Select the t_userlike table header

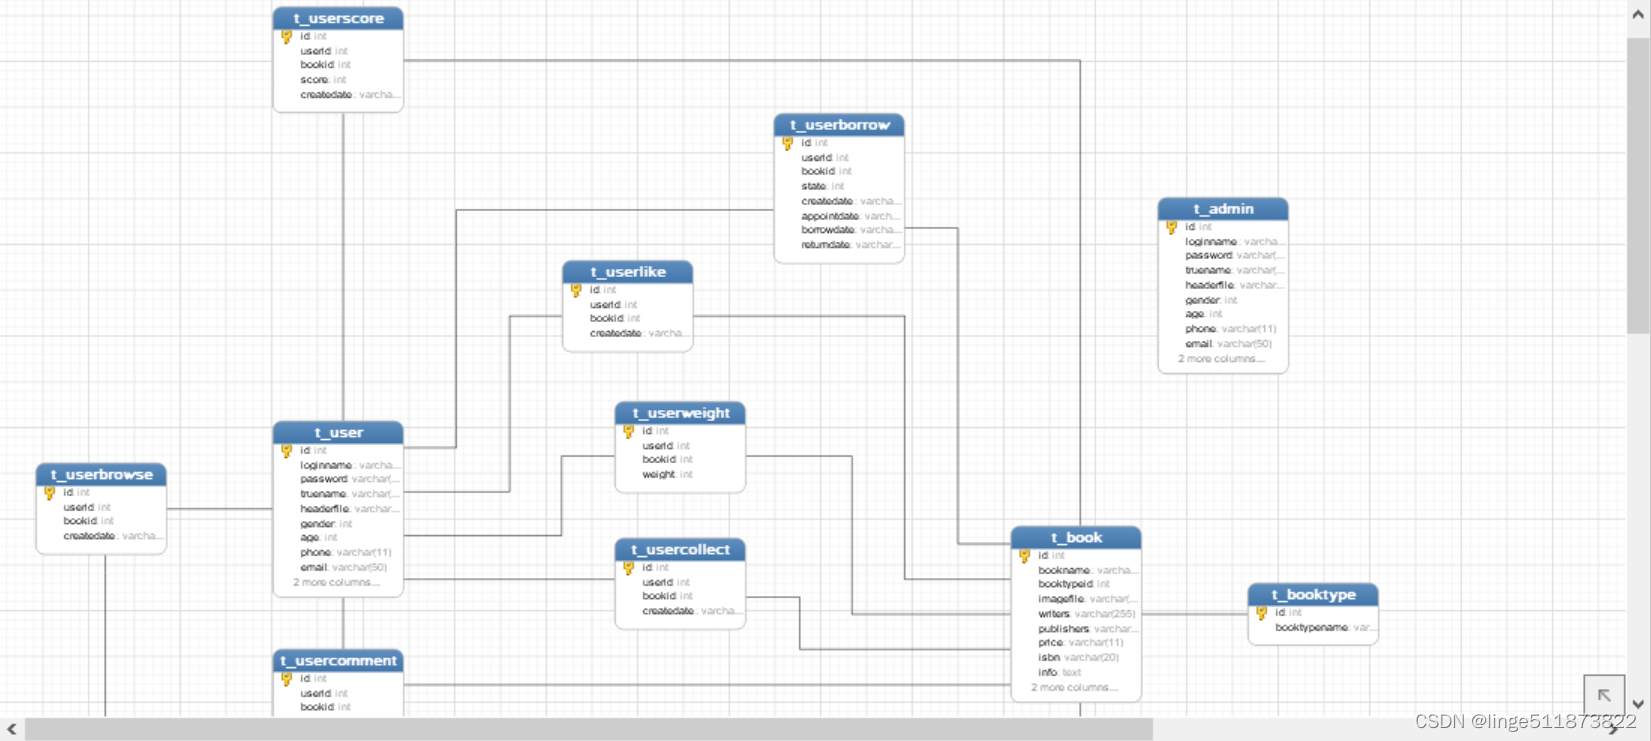[x=628, y=272]
